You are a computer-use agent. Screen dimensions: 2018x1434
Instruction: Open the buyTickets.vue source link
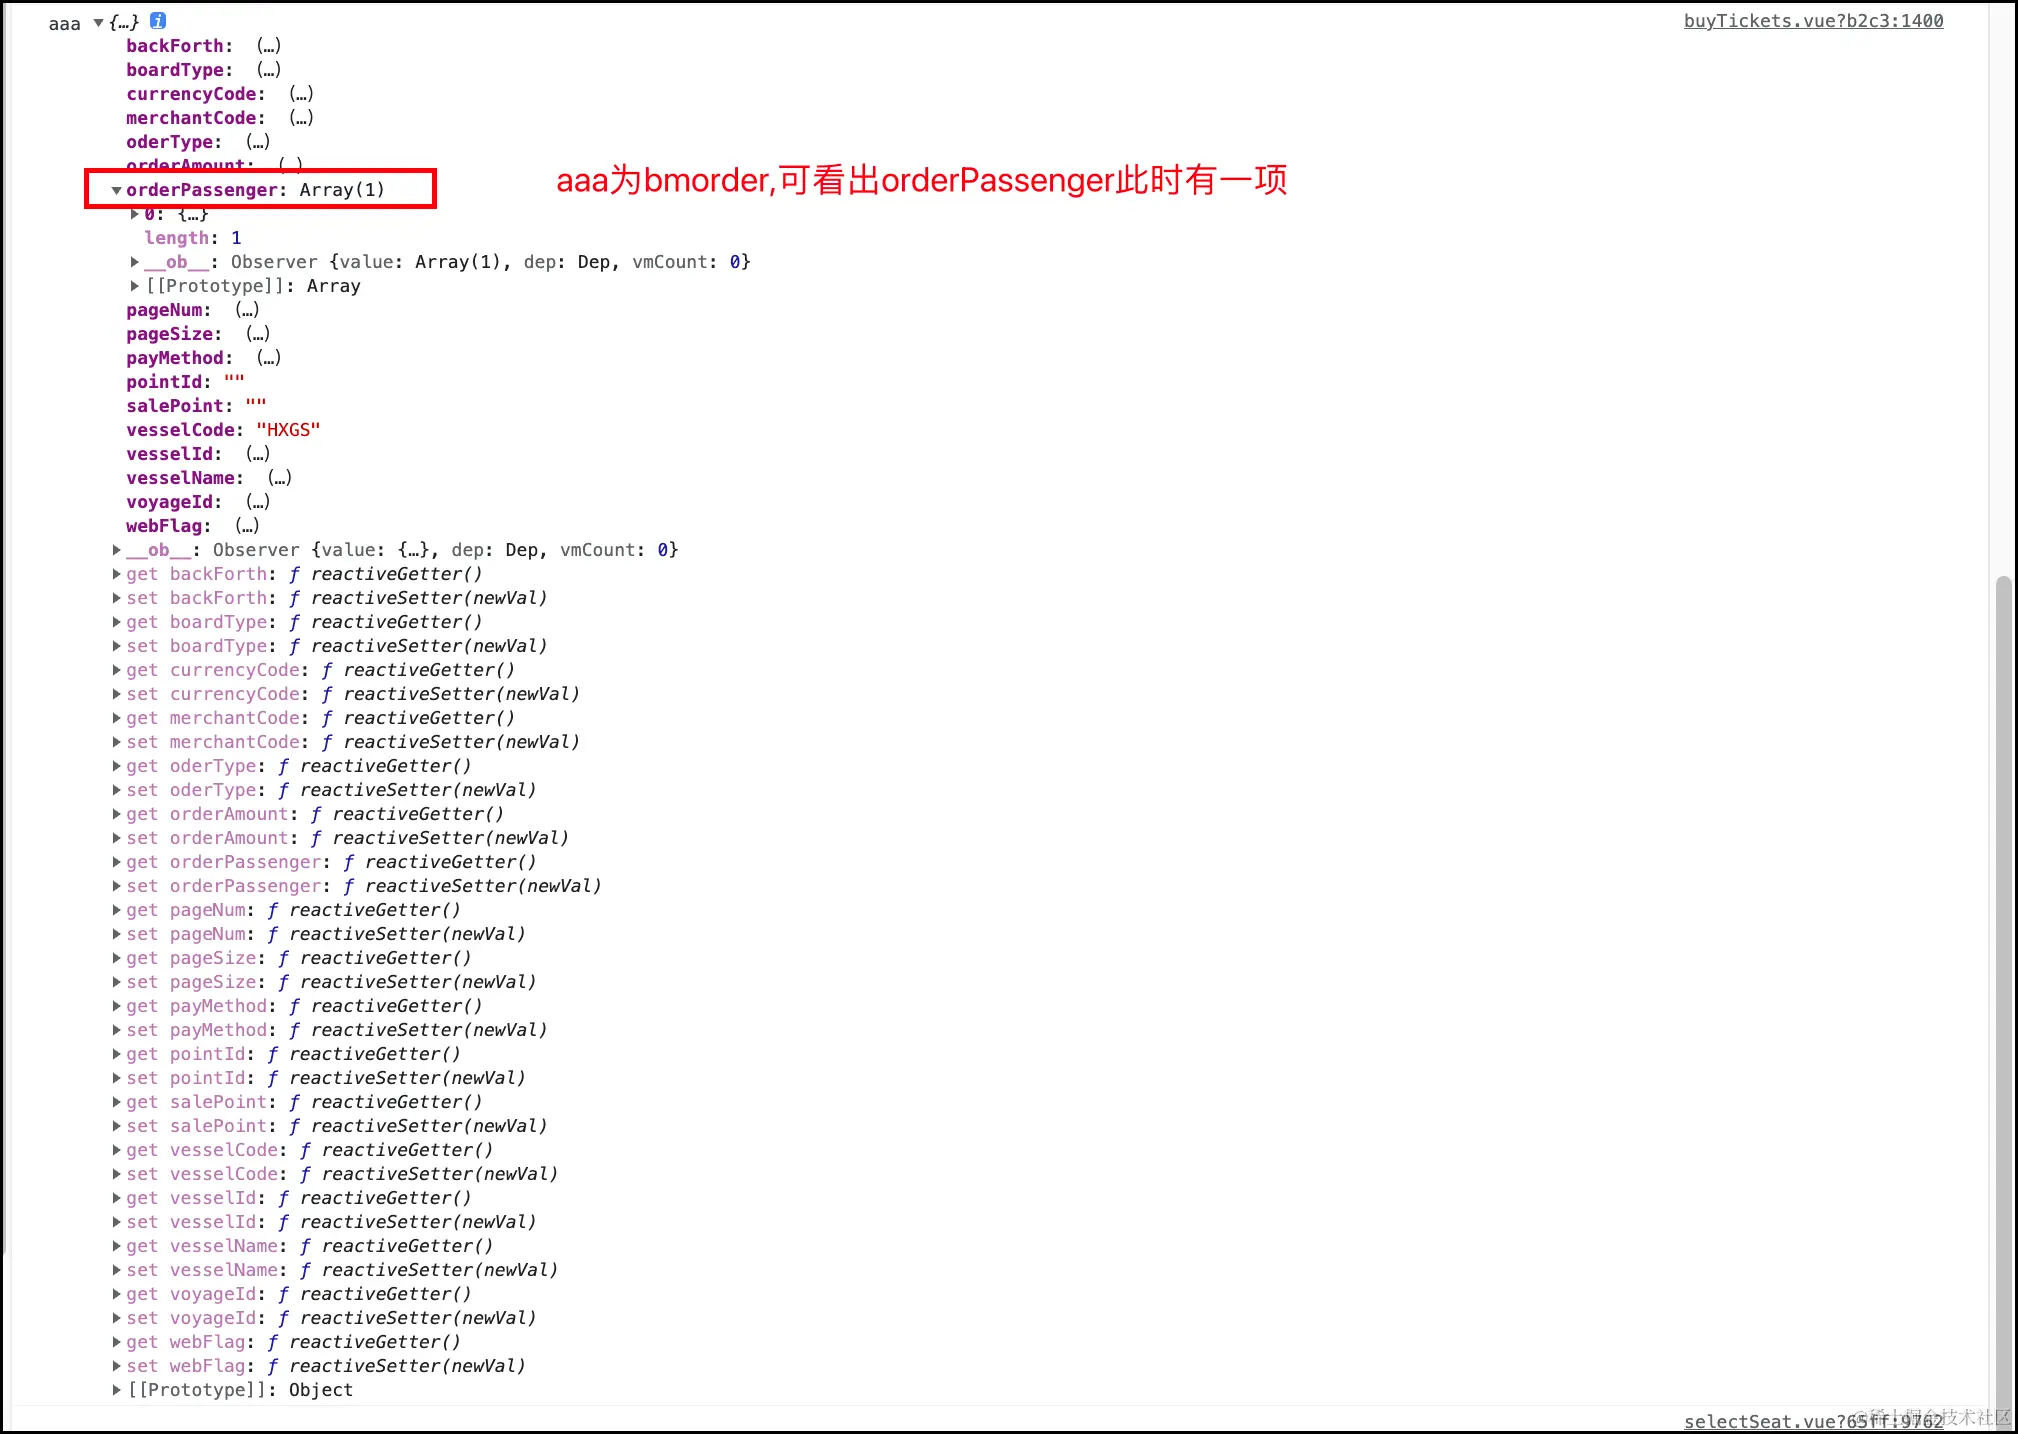click(1812, 21)
